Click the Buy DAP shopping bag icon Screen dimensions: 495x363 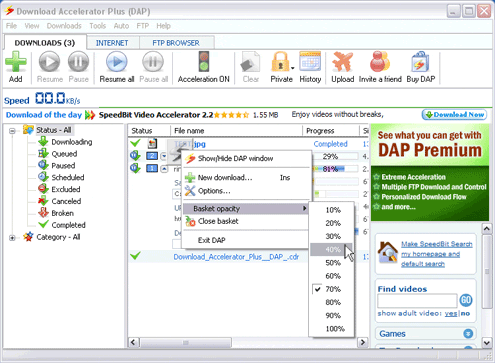click(x=420, y=62)
